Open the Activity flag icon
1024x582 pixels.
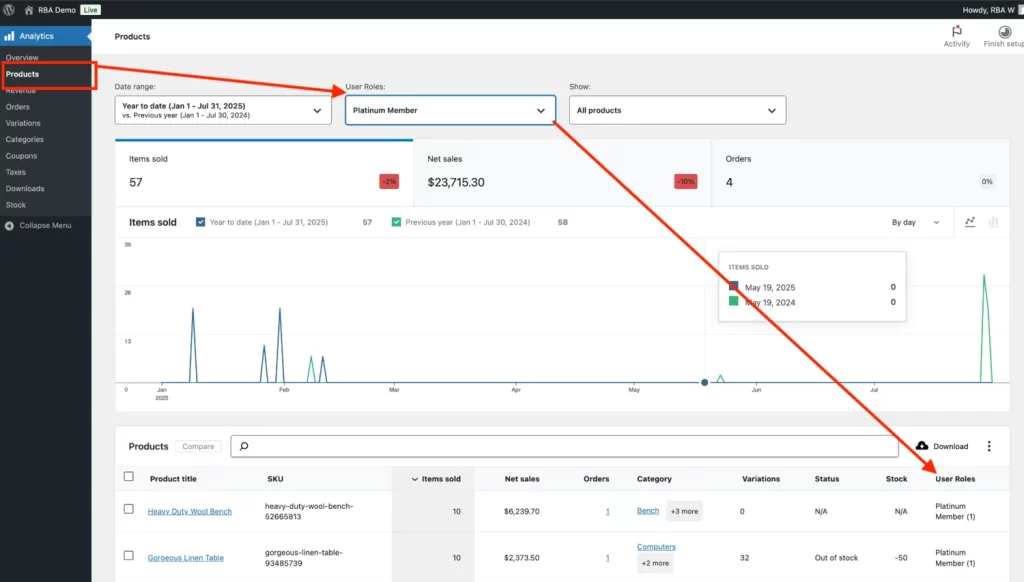tap(956, 32)
